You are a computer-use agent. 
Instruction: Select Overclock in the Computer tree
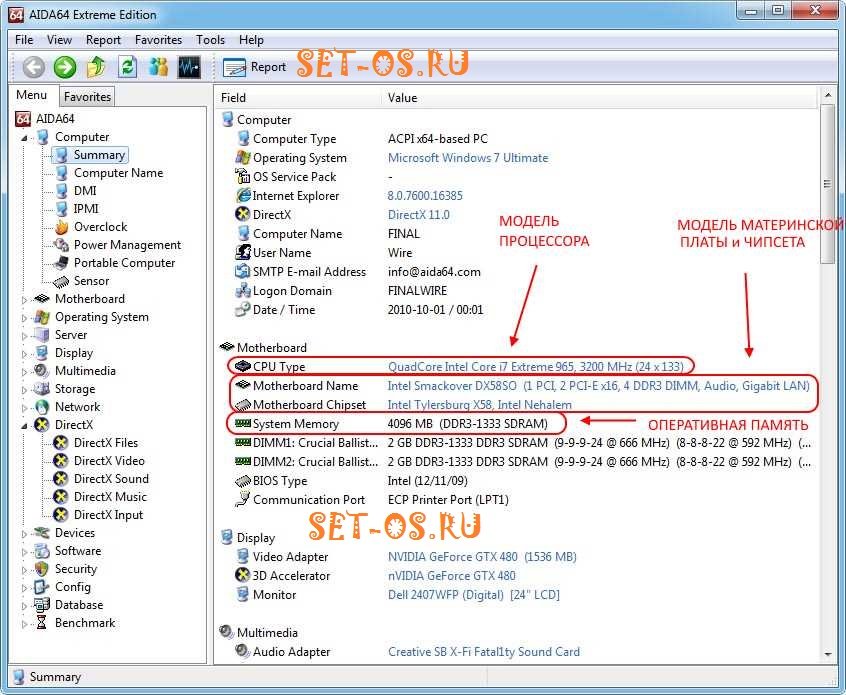pos(100,227)
